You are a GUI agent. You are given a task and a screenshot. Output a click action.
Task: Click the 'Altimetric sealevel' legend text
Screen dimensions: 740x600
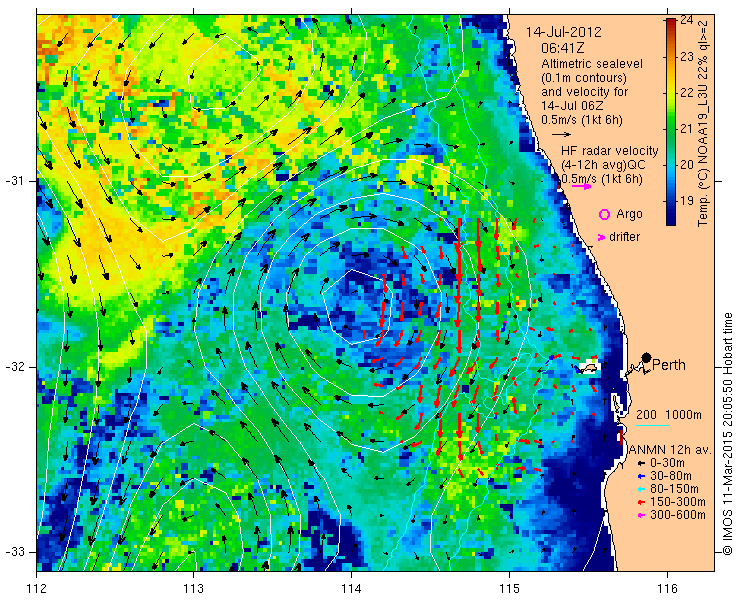click(592, 63)
